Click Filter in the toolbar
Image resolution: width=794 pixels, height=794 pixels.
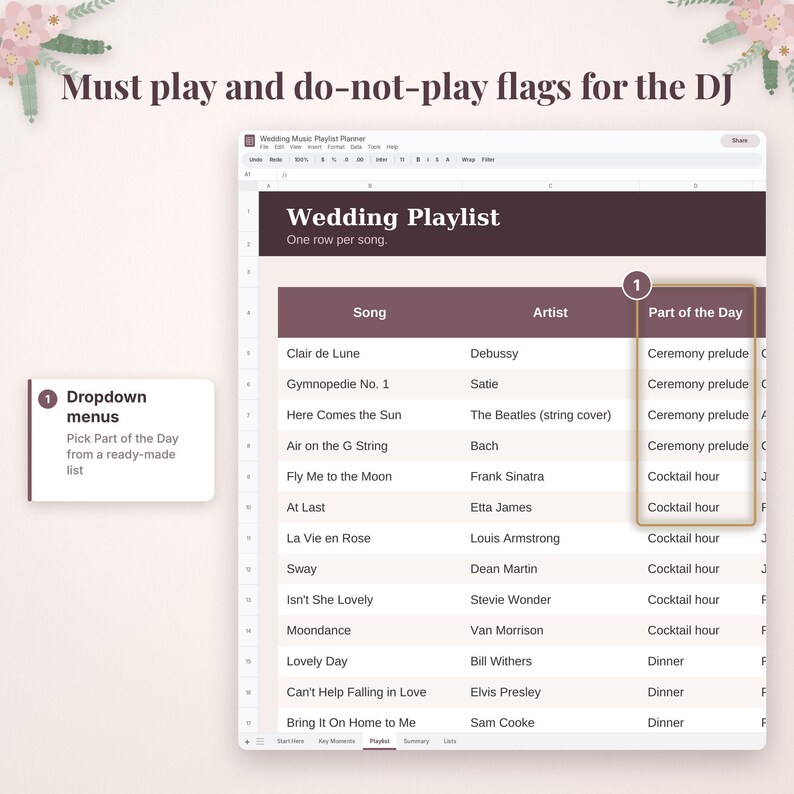pyautogui.click(x=488, y=160)
